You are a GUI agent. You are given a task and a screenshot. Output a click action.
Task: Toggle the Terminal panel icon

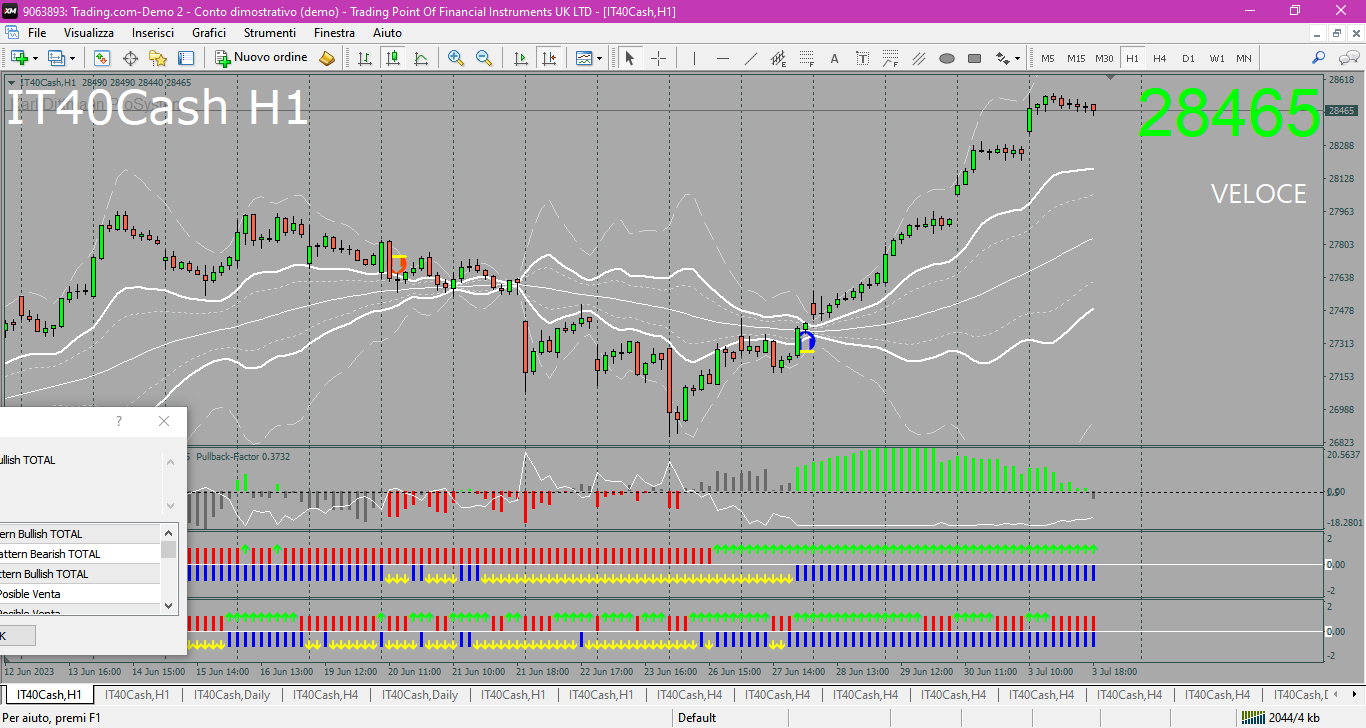pyautogui.click(x=186, y=58)
